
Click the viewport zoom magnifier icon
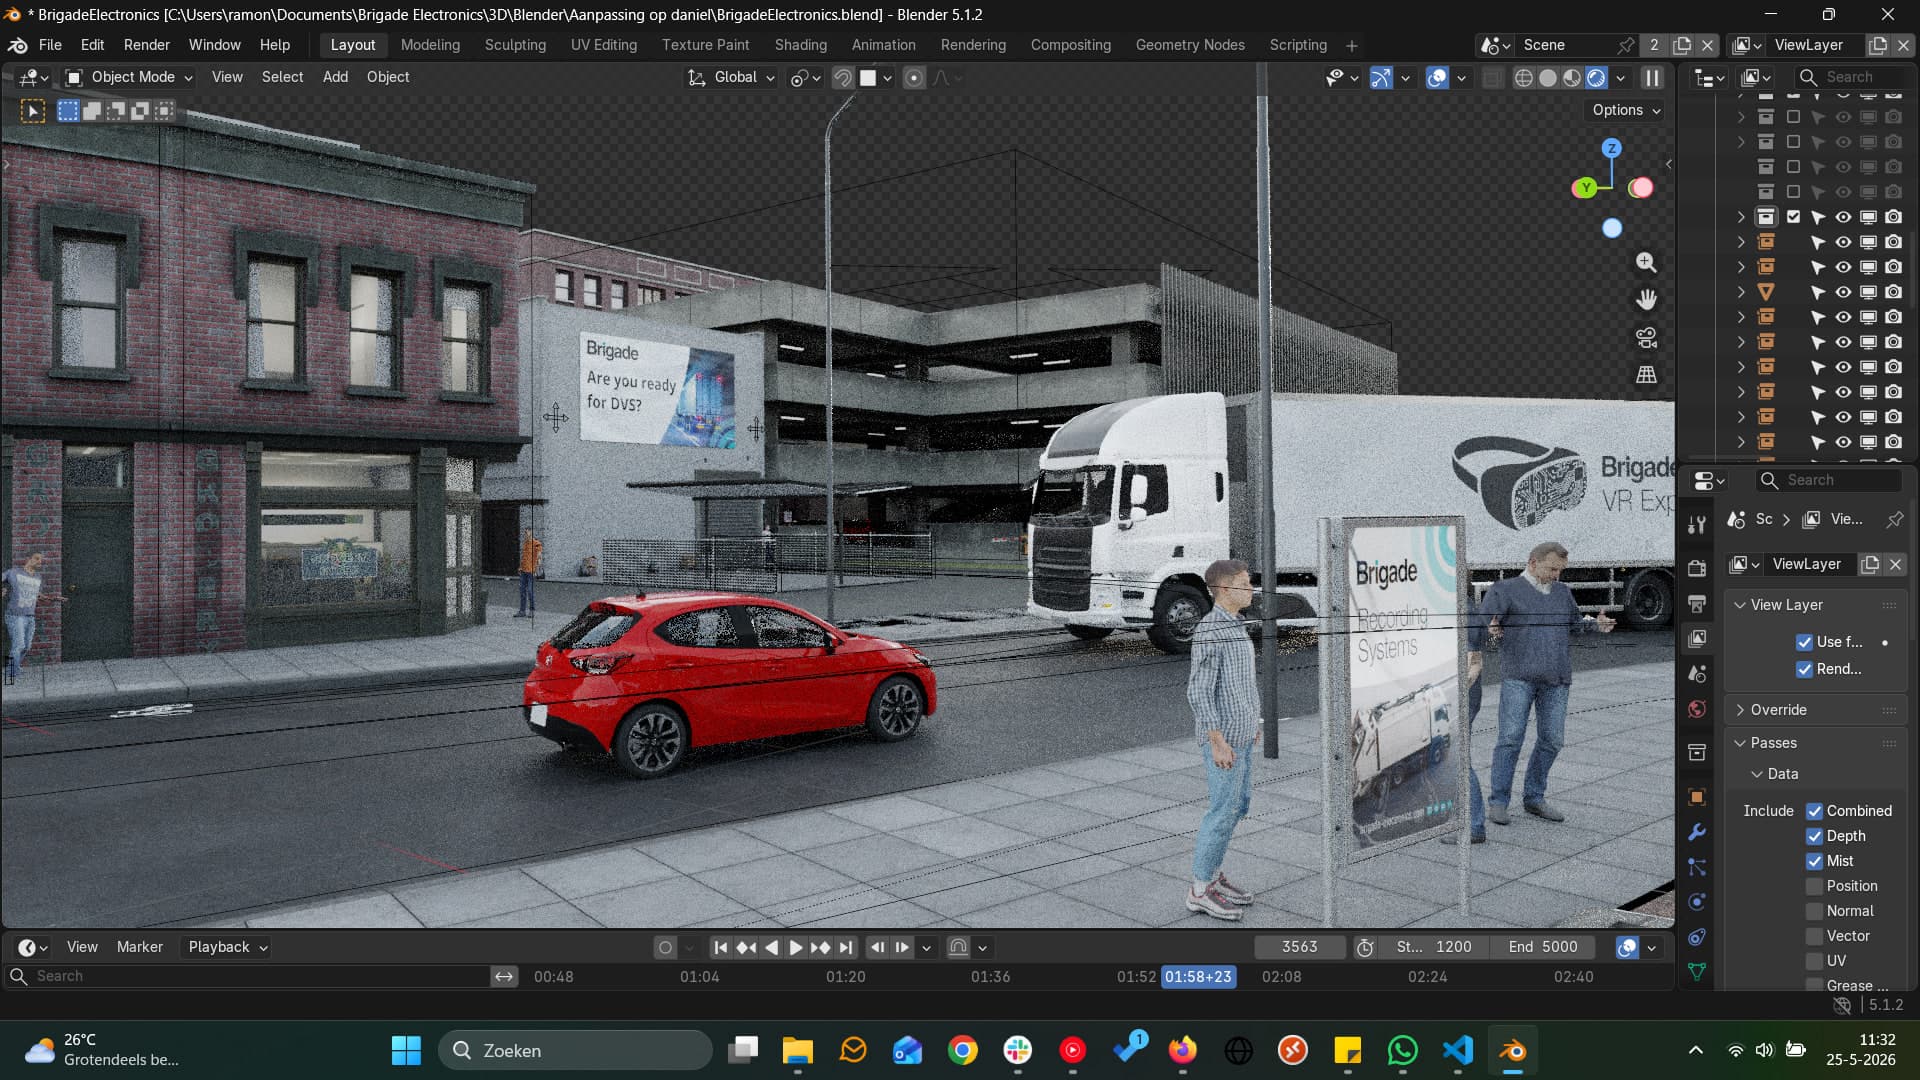[x=1646, y=262]
